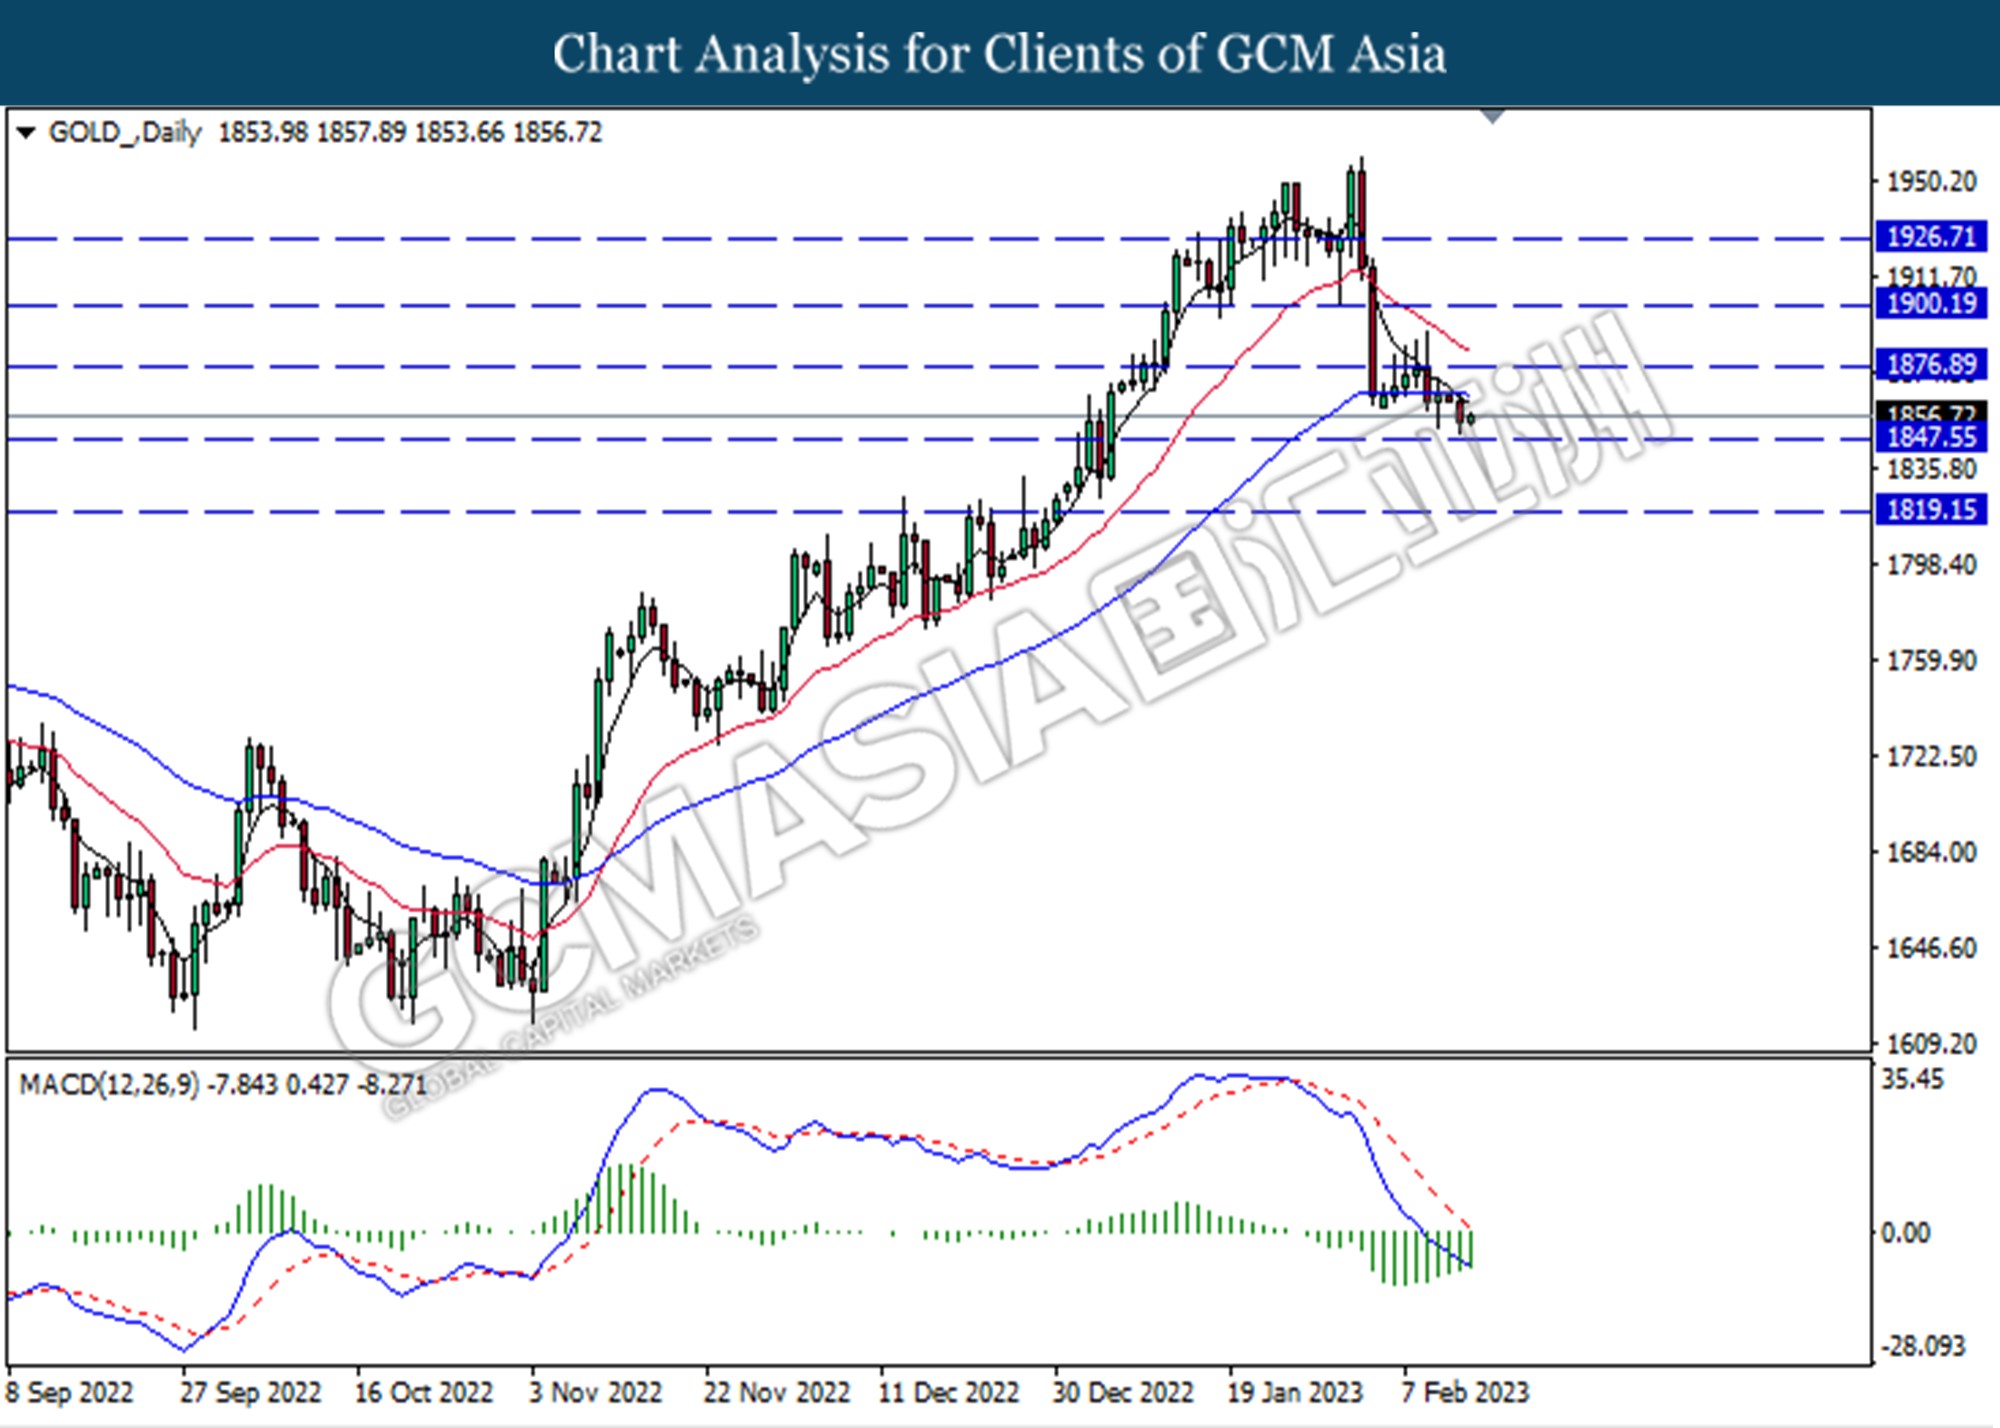Click the 1950.20 price scale value
This screenshot has height=1428, width=2000.
1931,182
